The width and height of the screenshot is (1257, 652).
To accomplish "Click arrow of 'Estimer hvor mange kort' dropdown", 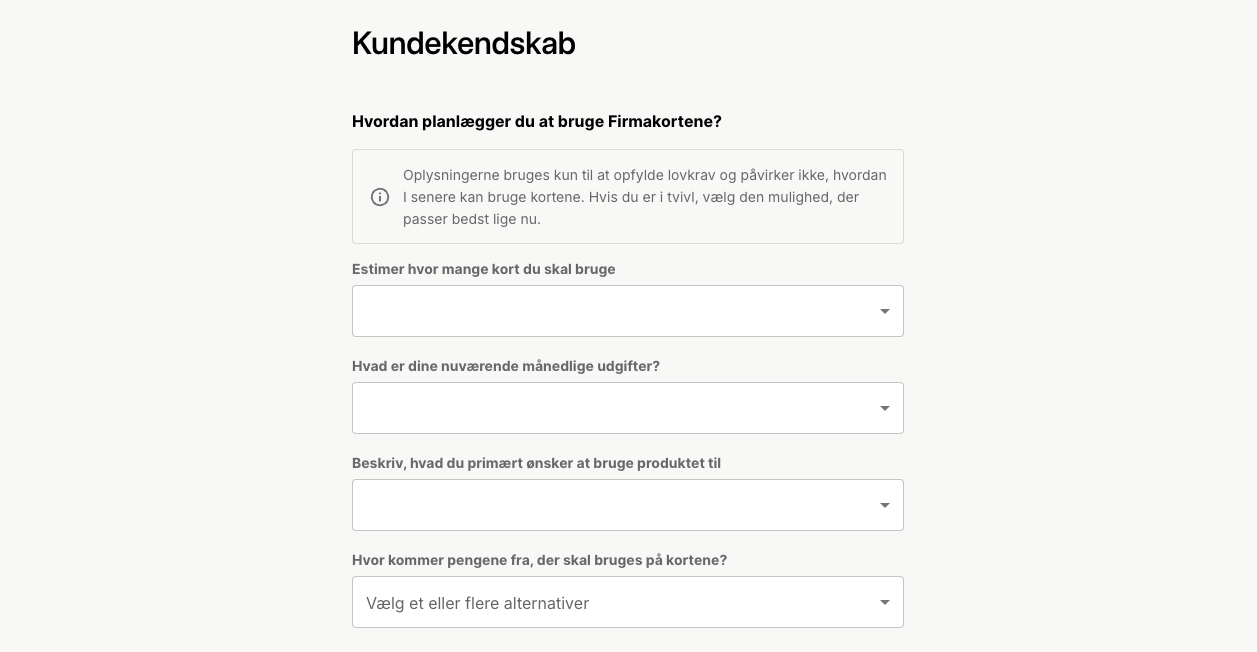I will click(x=885, y=312).
